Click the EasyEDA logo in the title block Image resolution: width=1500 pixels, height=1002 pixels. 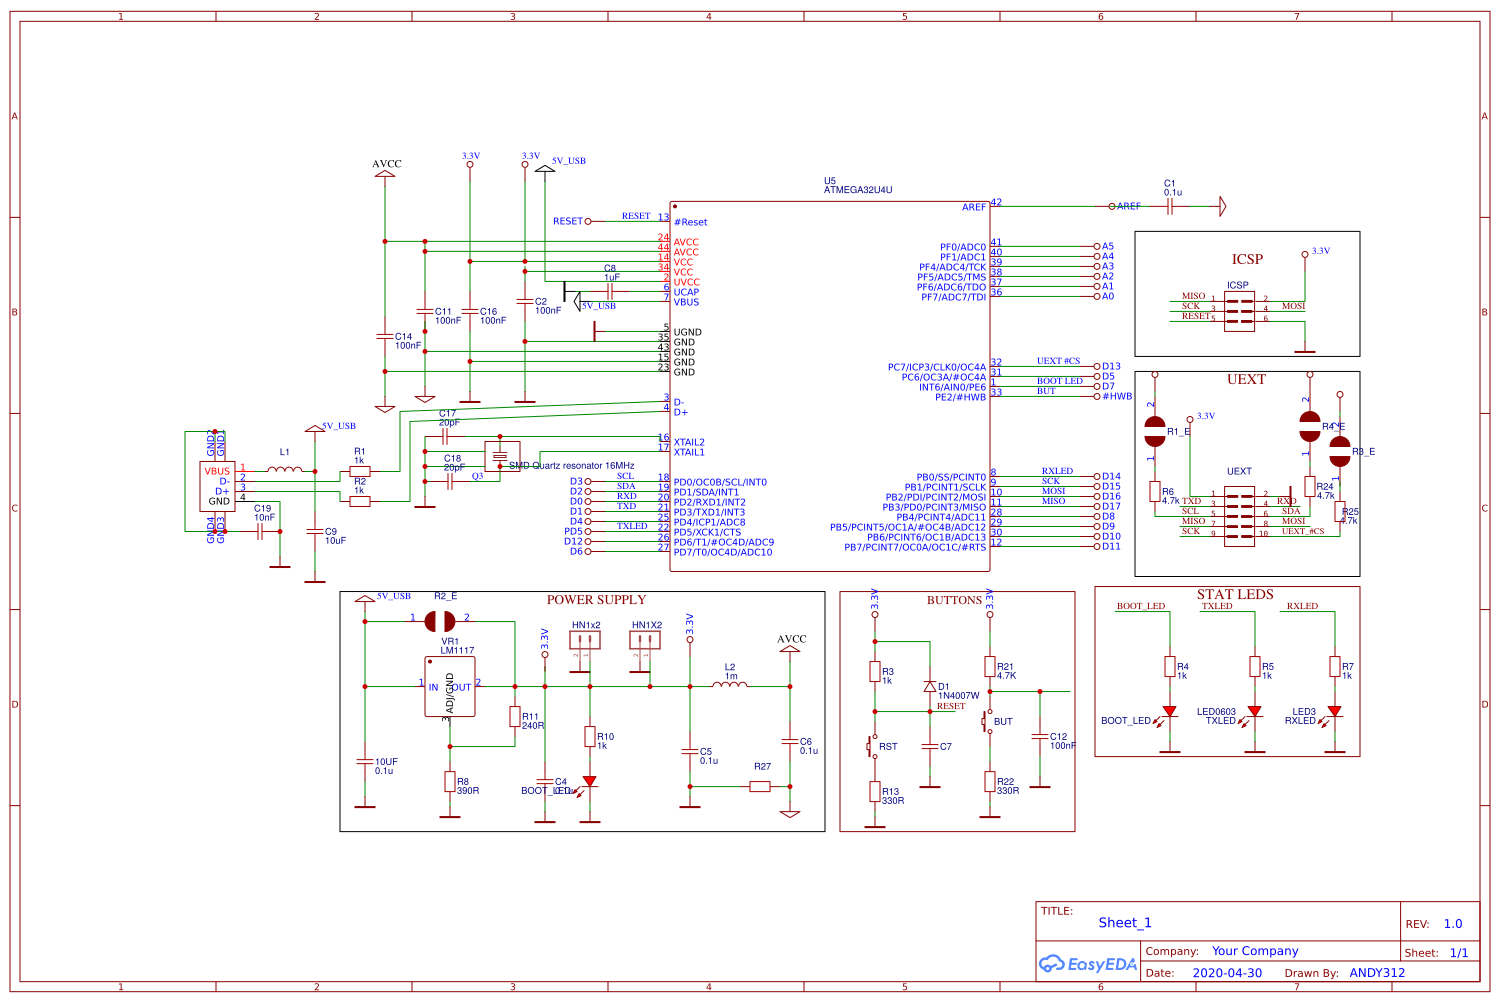1090,962
